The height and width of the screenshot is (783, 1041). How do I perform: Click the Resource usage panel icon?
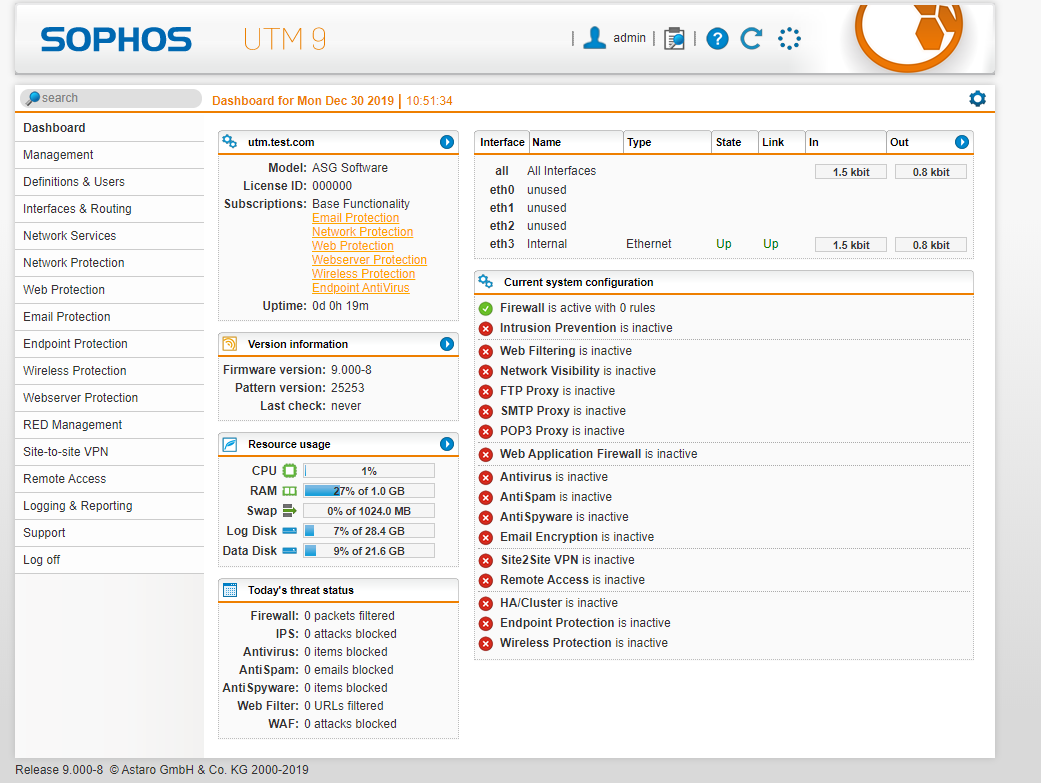click(230, 444)
